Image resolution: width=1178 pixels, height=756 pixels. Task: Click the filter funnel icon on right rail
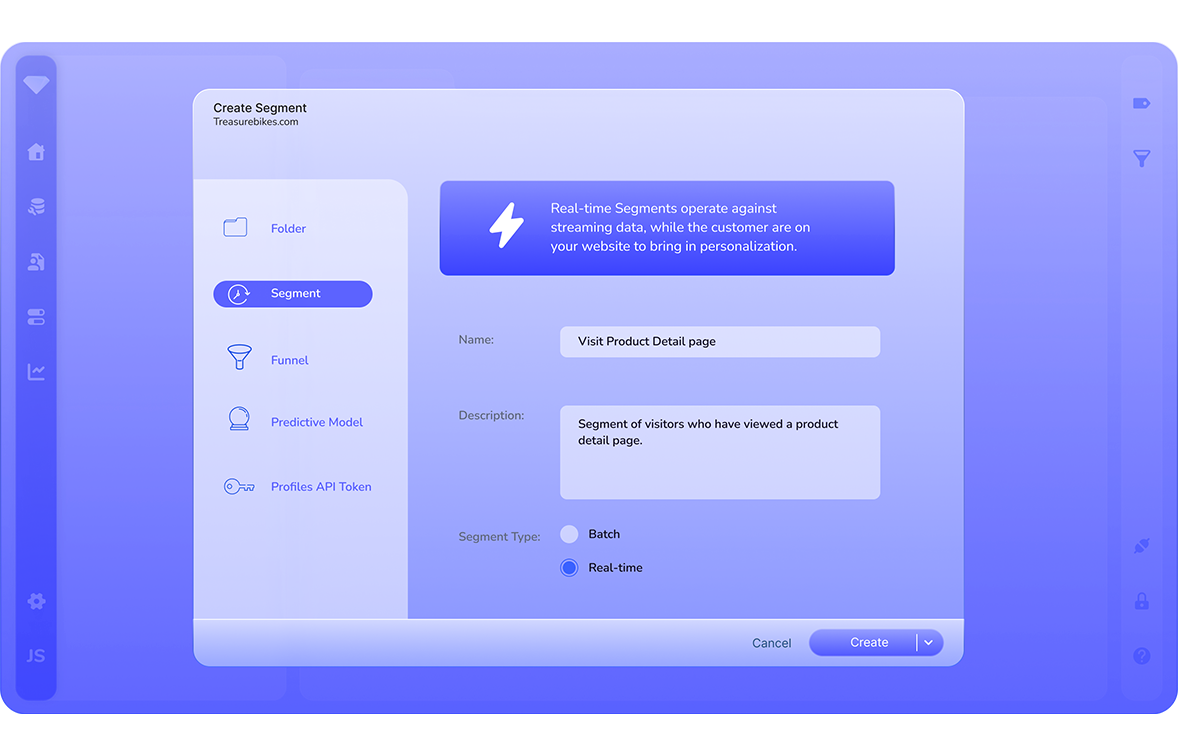point(1141,158)
